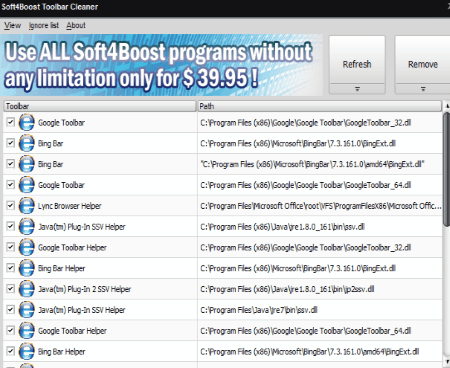Click icon of Bing Bar Helper 7.3.161.0\BingExt.dll row
Viewport: 450px width, 368px height.
pyautogui.click(x=26, y=268)
